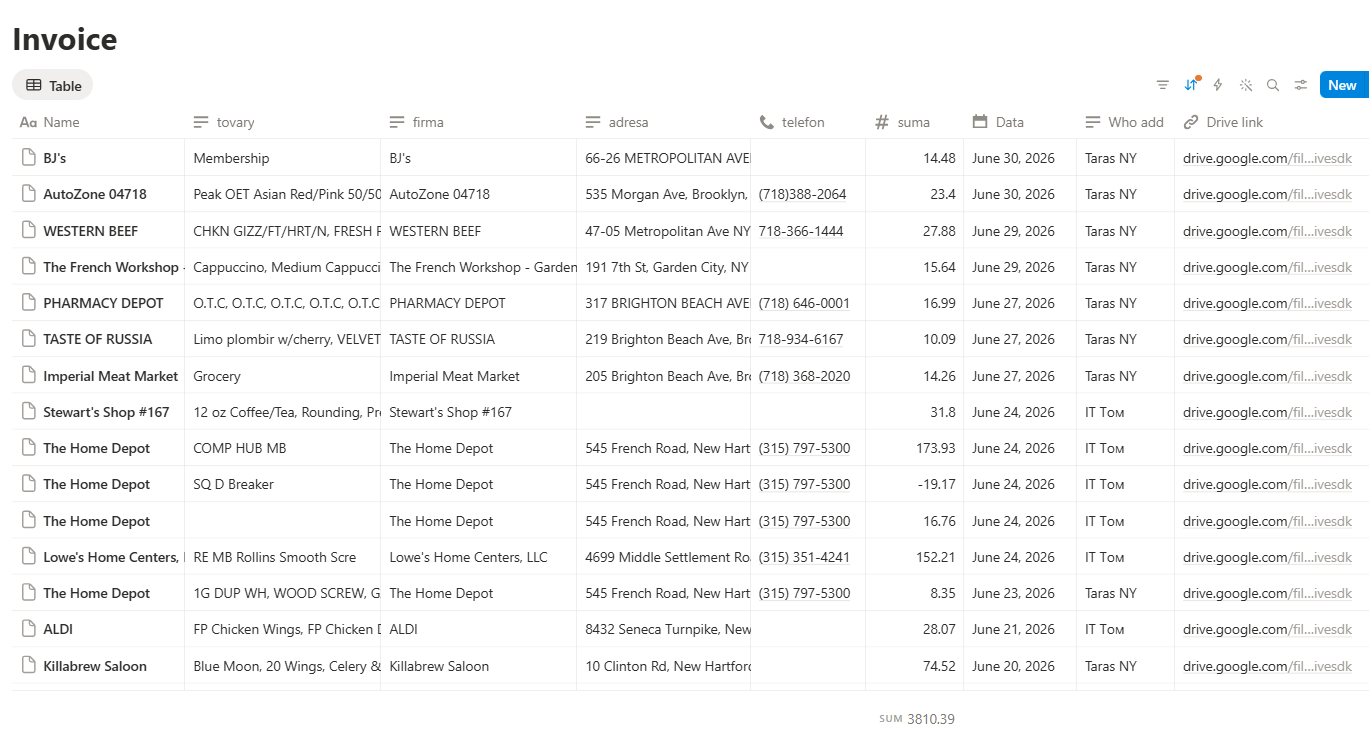
Task: Select the suma value -19.17
Action: coord(914,484)
